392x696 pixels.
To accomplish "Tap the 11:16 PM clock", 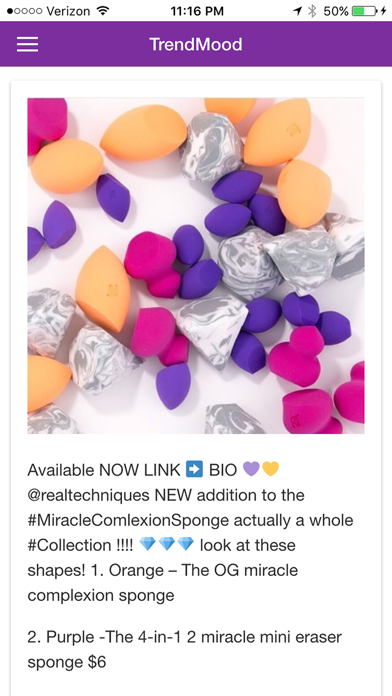I will 197,11.
